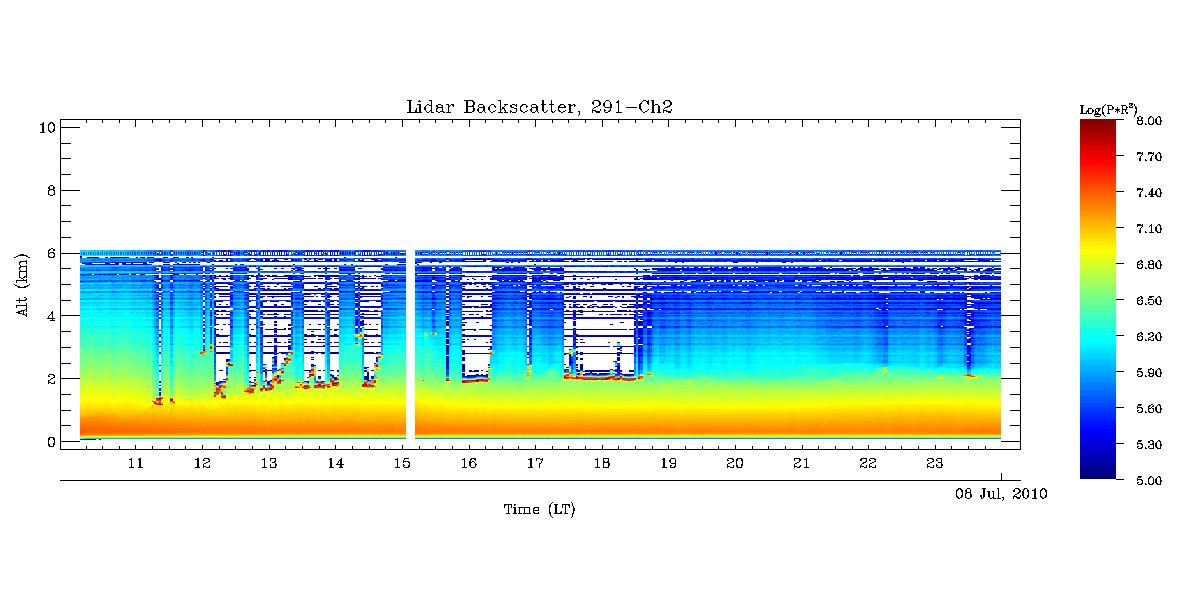The height and width of the screenshot is (600, 1200).
Task: Click the white data gap near 15 LT
Action: (410, 344)
